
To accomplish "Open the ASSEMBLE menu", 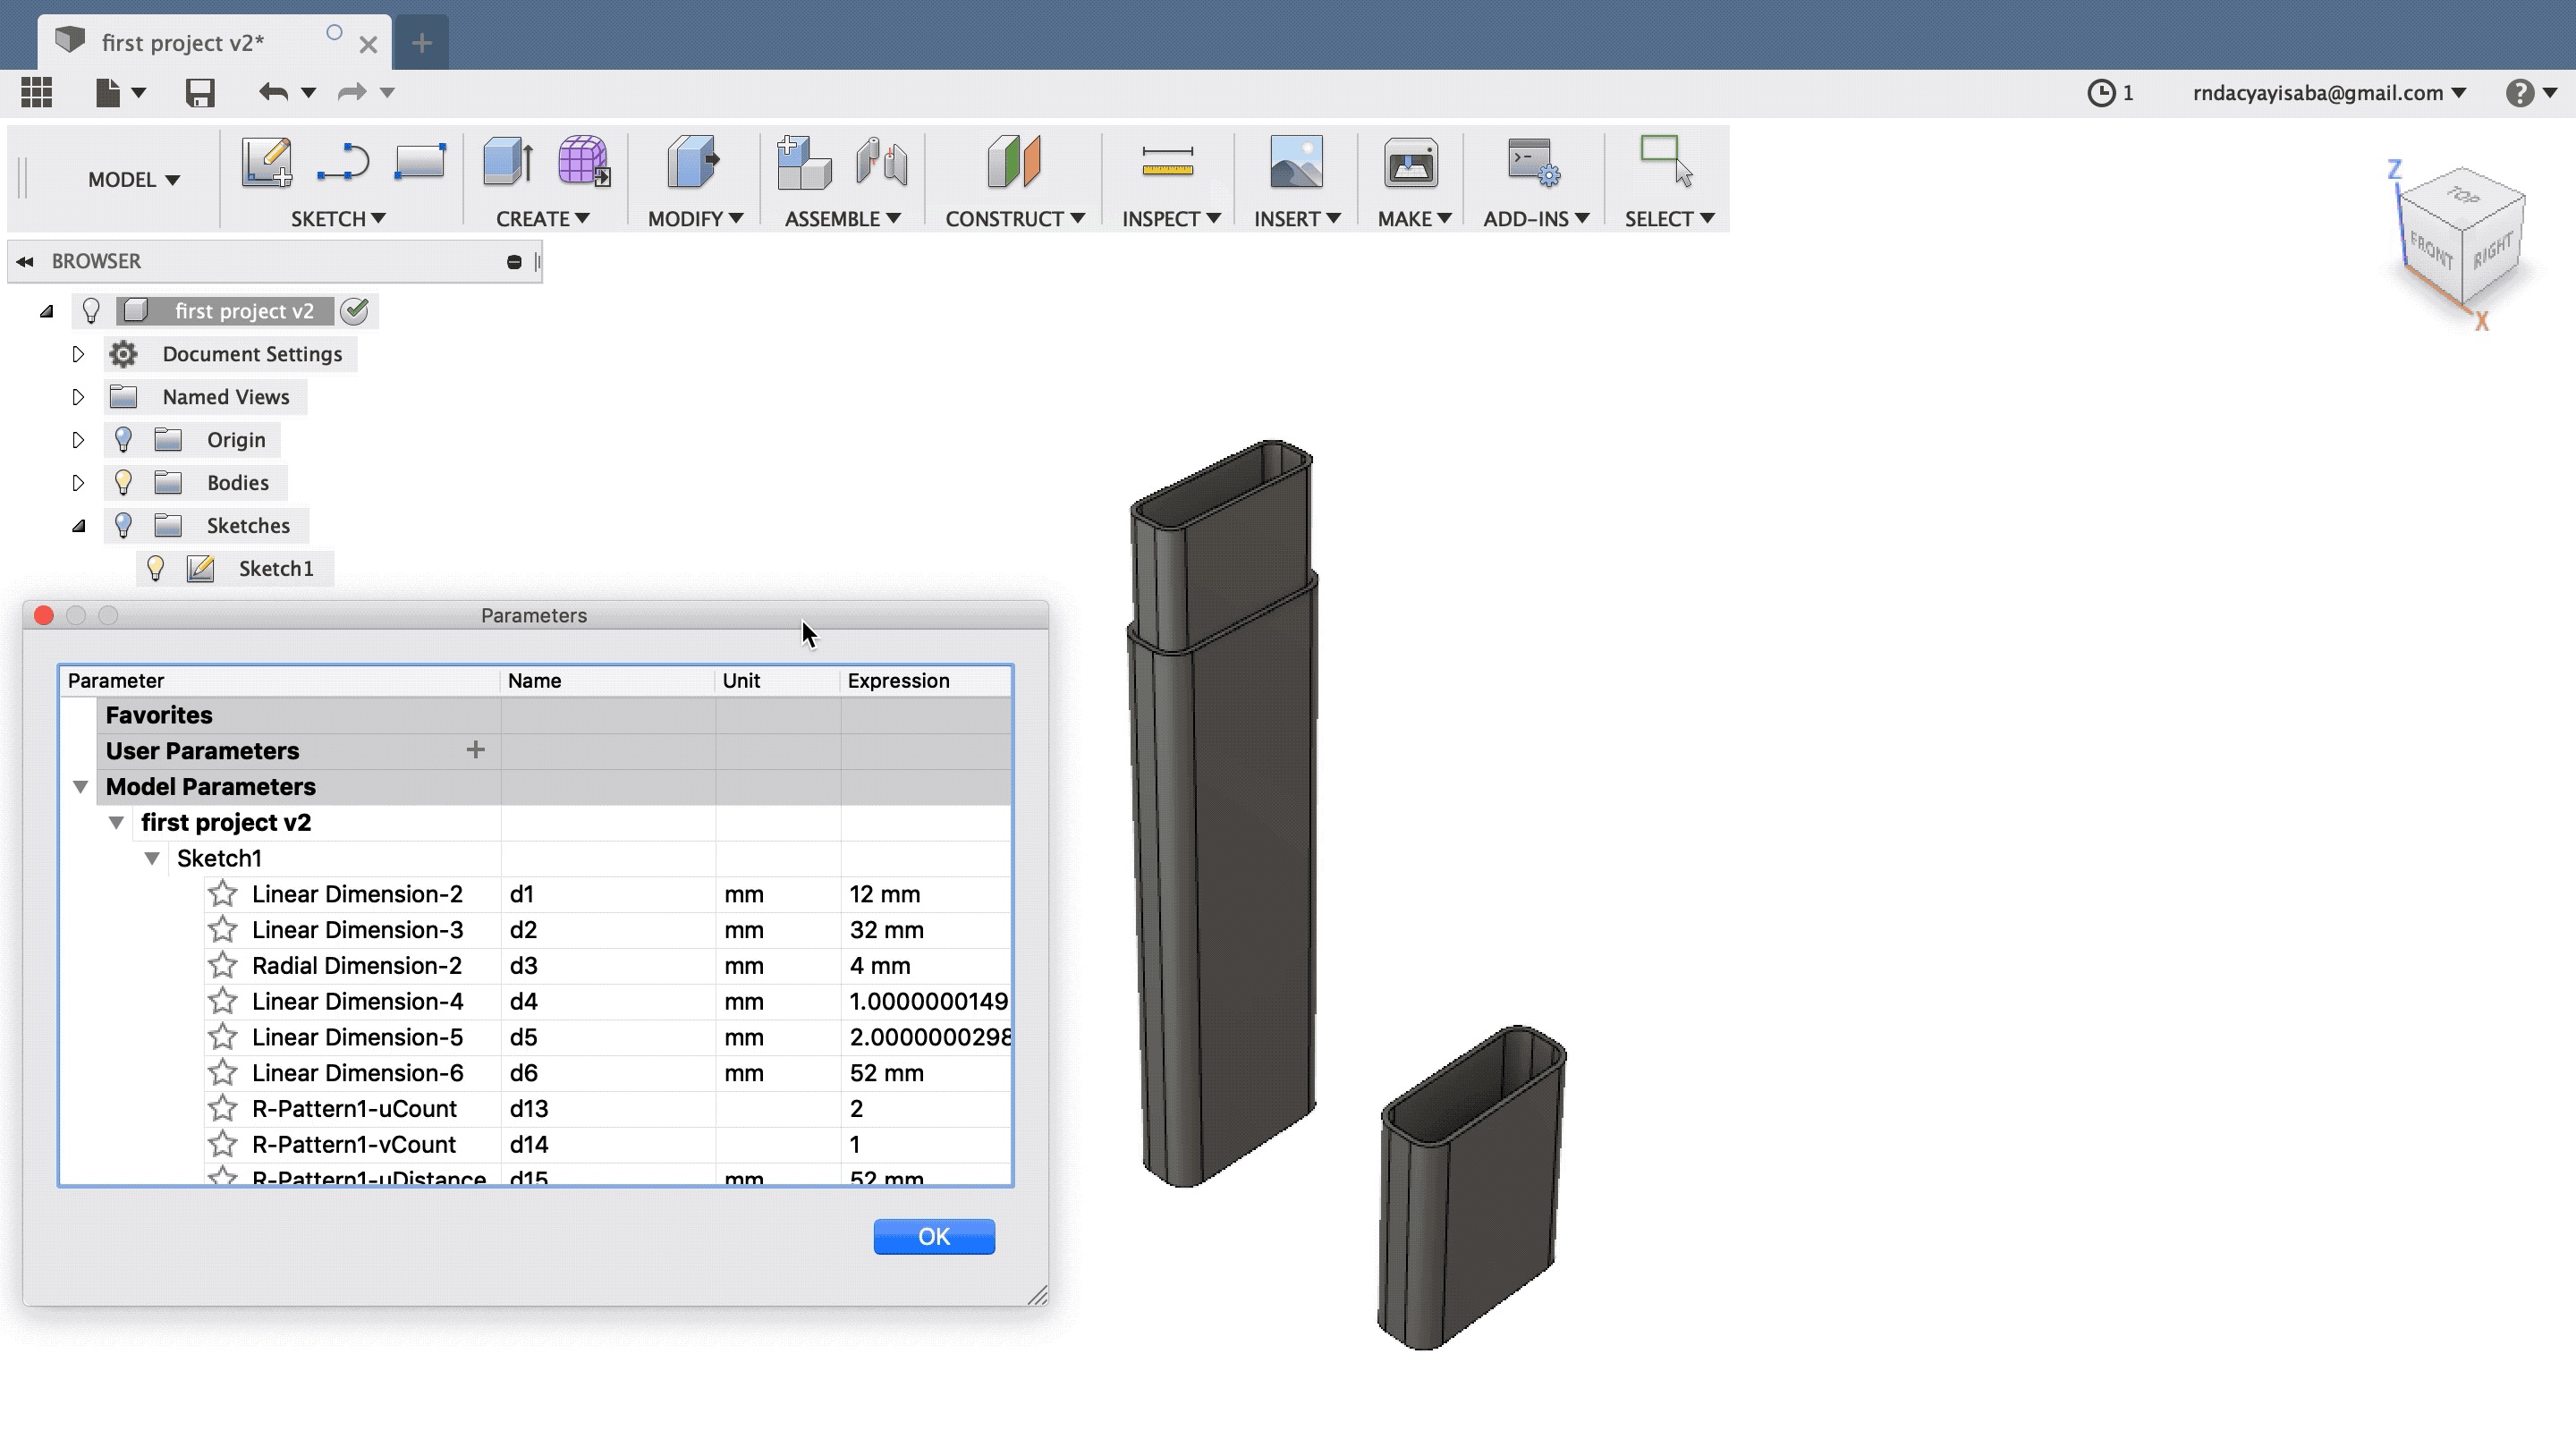I will [843, 219].
